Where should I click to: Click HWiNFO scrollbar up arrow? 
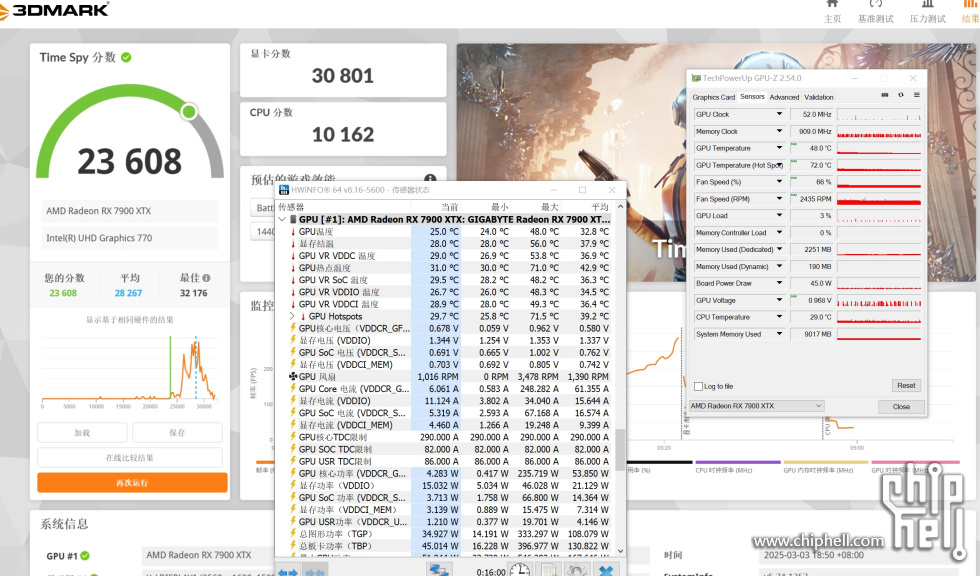tap(620, 206)
